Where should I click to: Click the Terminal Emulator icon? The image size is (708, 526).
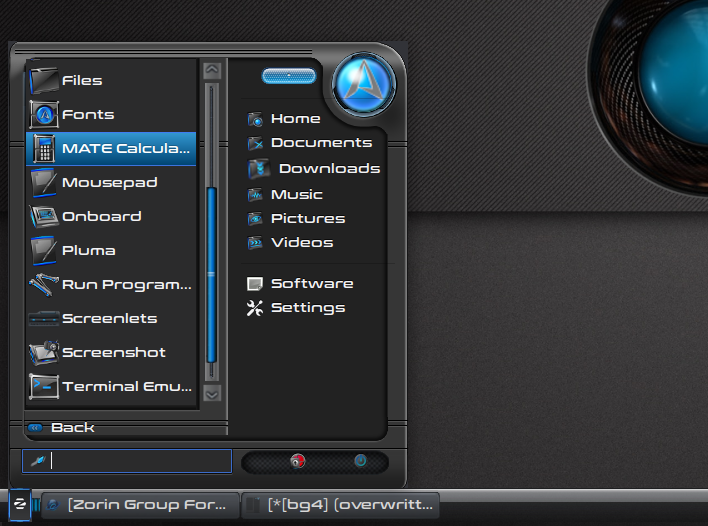[x=43, y=386]
